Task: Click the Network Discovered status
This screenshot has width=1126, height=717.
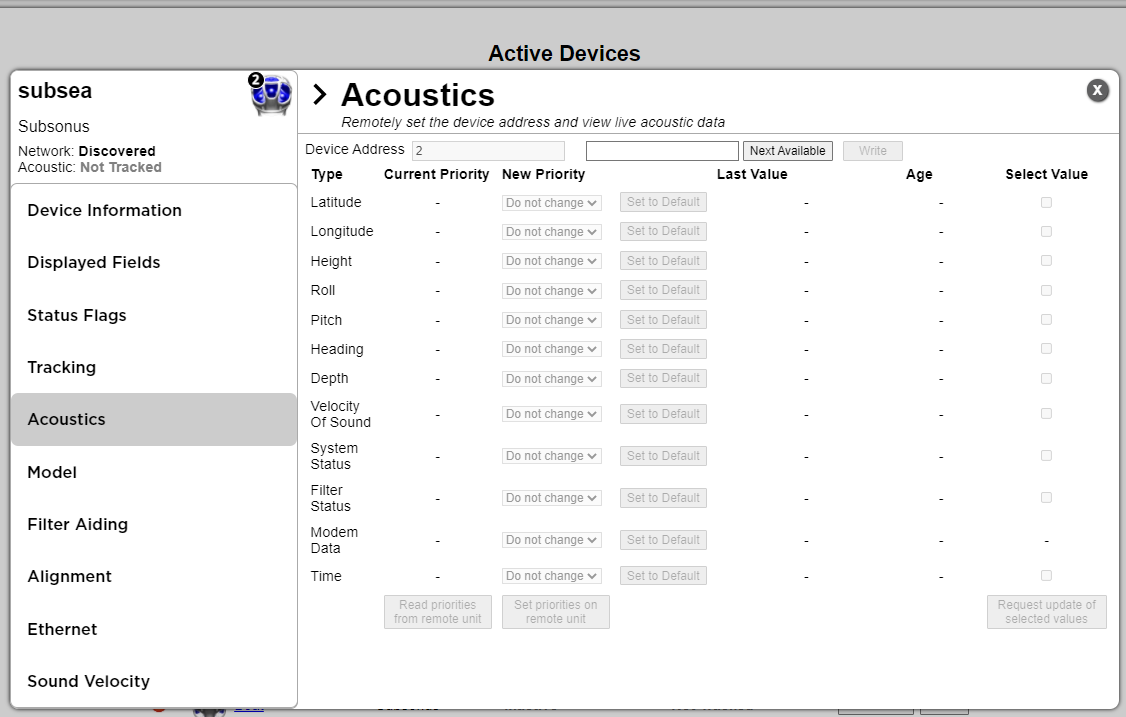Action: tap(87, 152)
